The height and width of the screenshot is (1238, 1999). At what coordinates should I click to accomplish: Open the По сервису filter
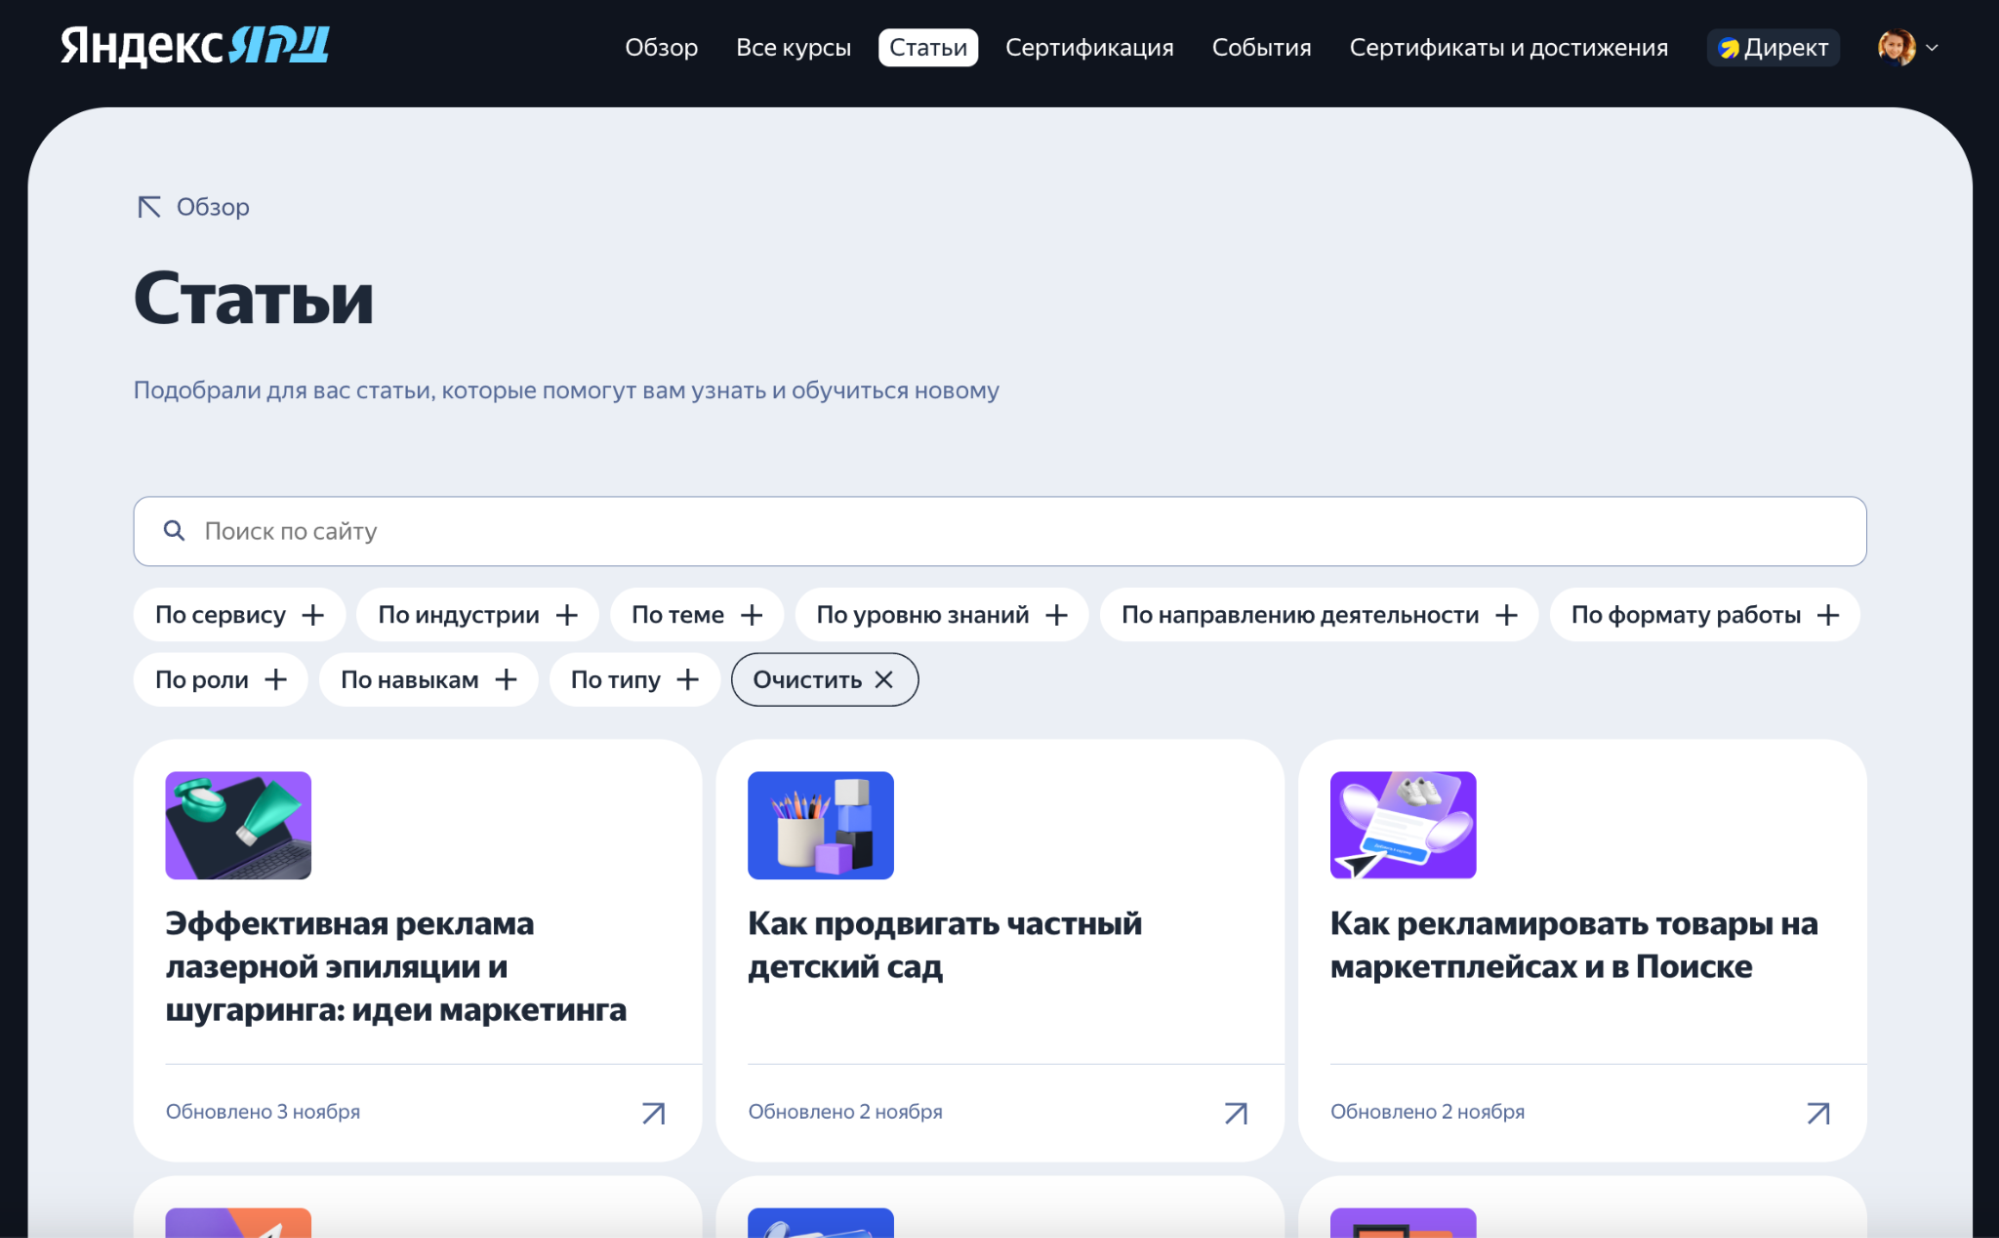click(239, 614)
